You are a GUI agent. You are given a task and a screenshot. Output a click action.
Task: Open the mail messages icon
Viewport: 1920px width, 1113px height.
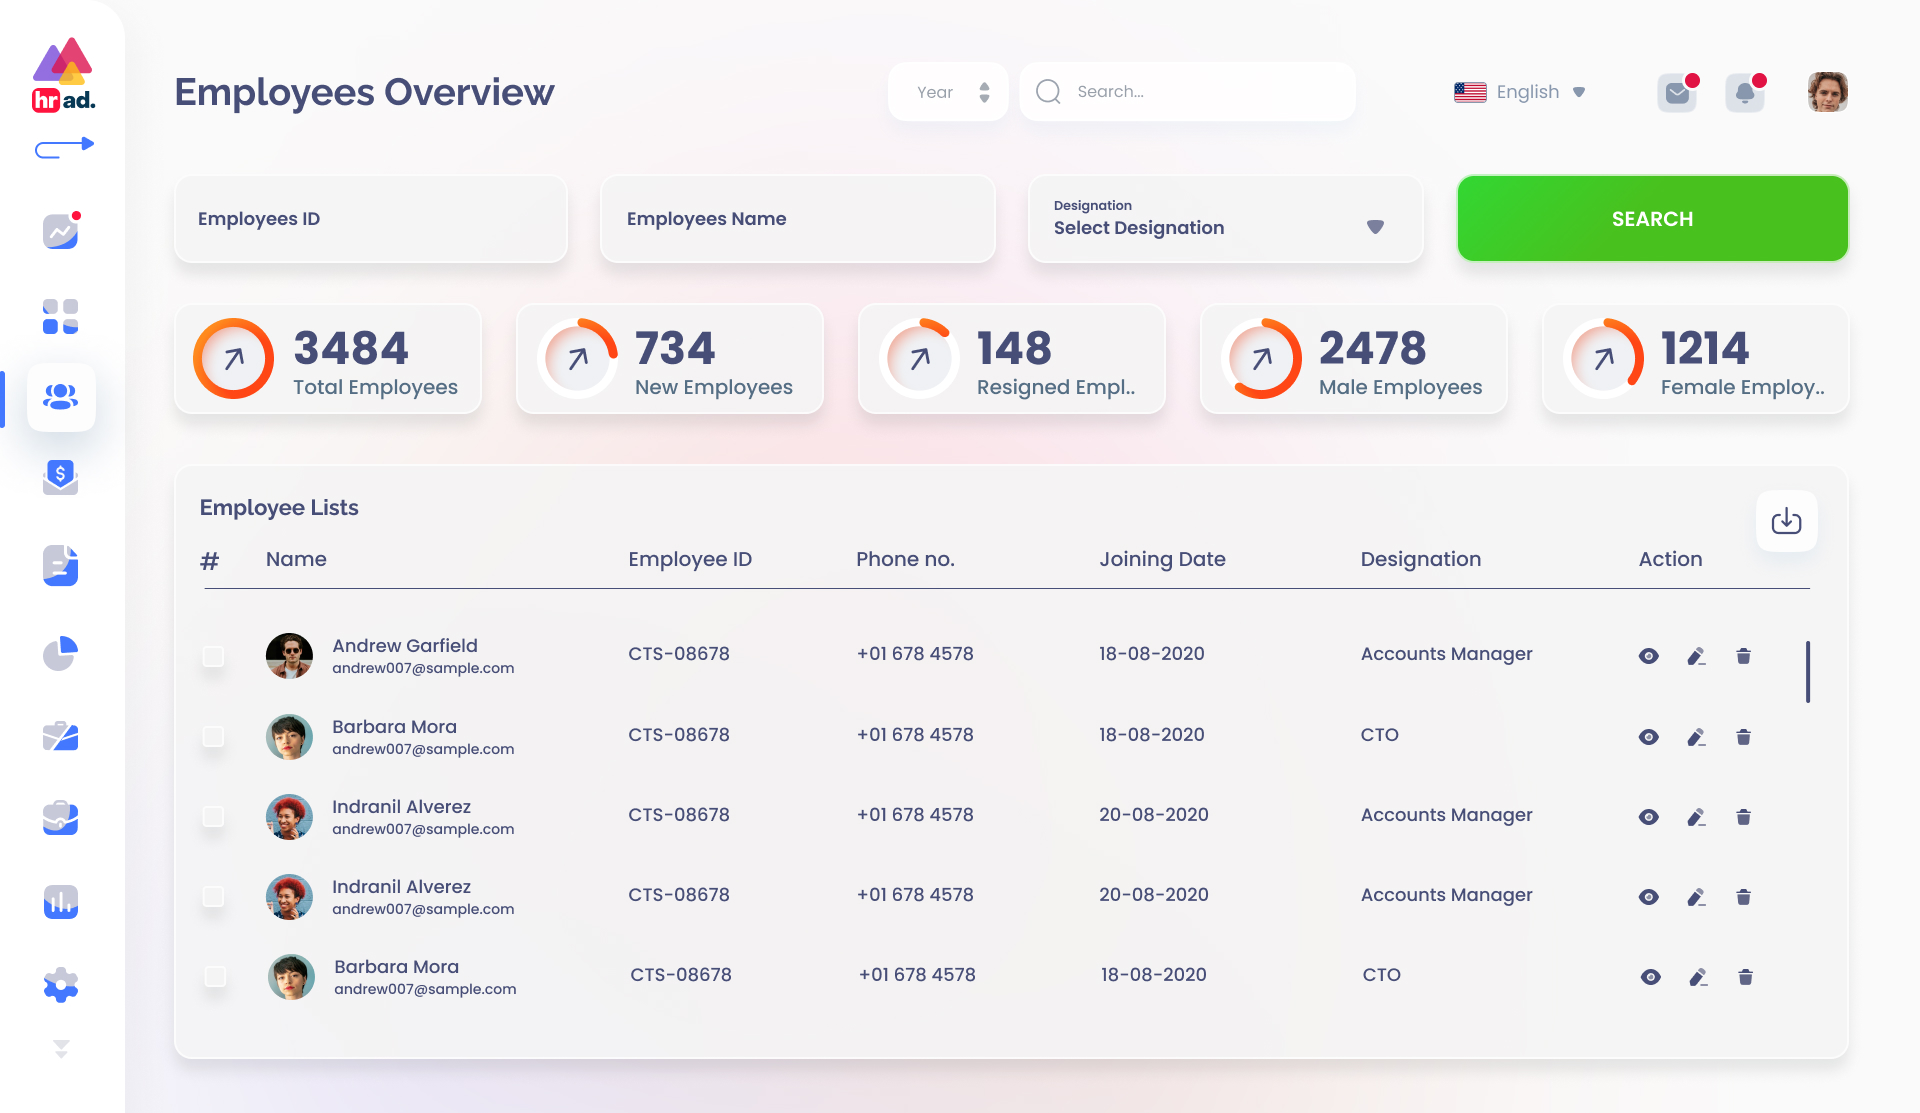(x=1677, y=93)
